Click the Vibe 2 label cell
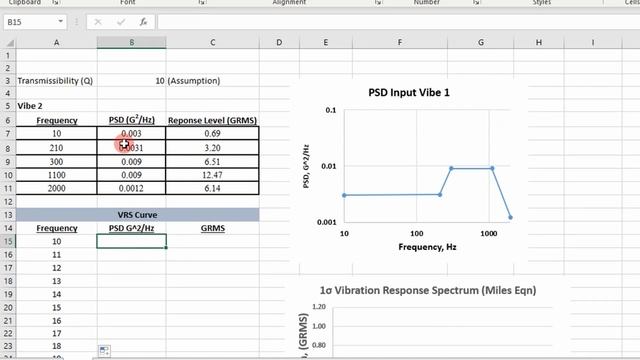This screenshot has width=640, height=360. tap(56, 106)
